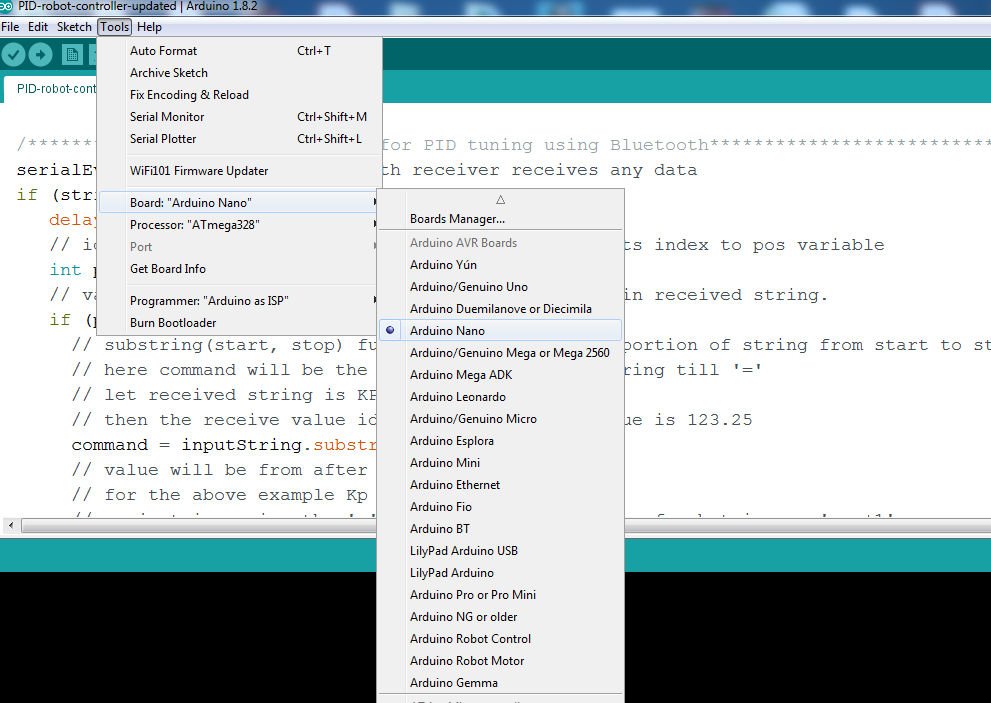Screen dimensions: 991x703
Task: Select Arduino/Genuino Uno board
Action: [x=501, y=286]
